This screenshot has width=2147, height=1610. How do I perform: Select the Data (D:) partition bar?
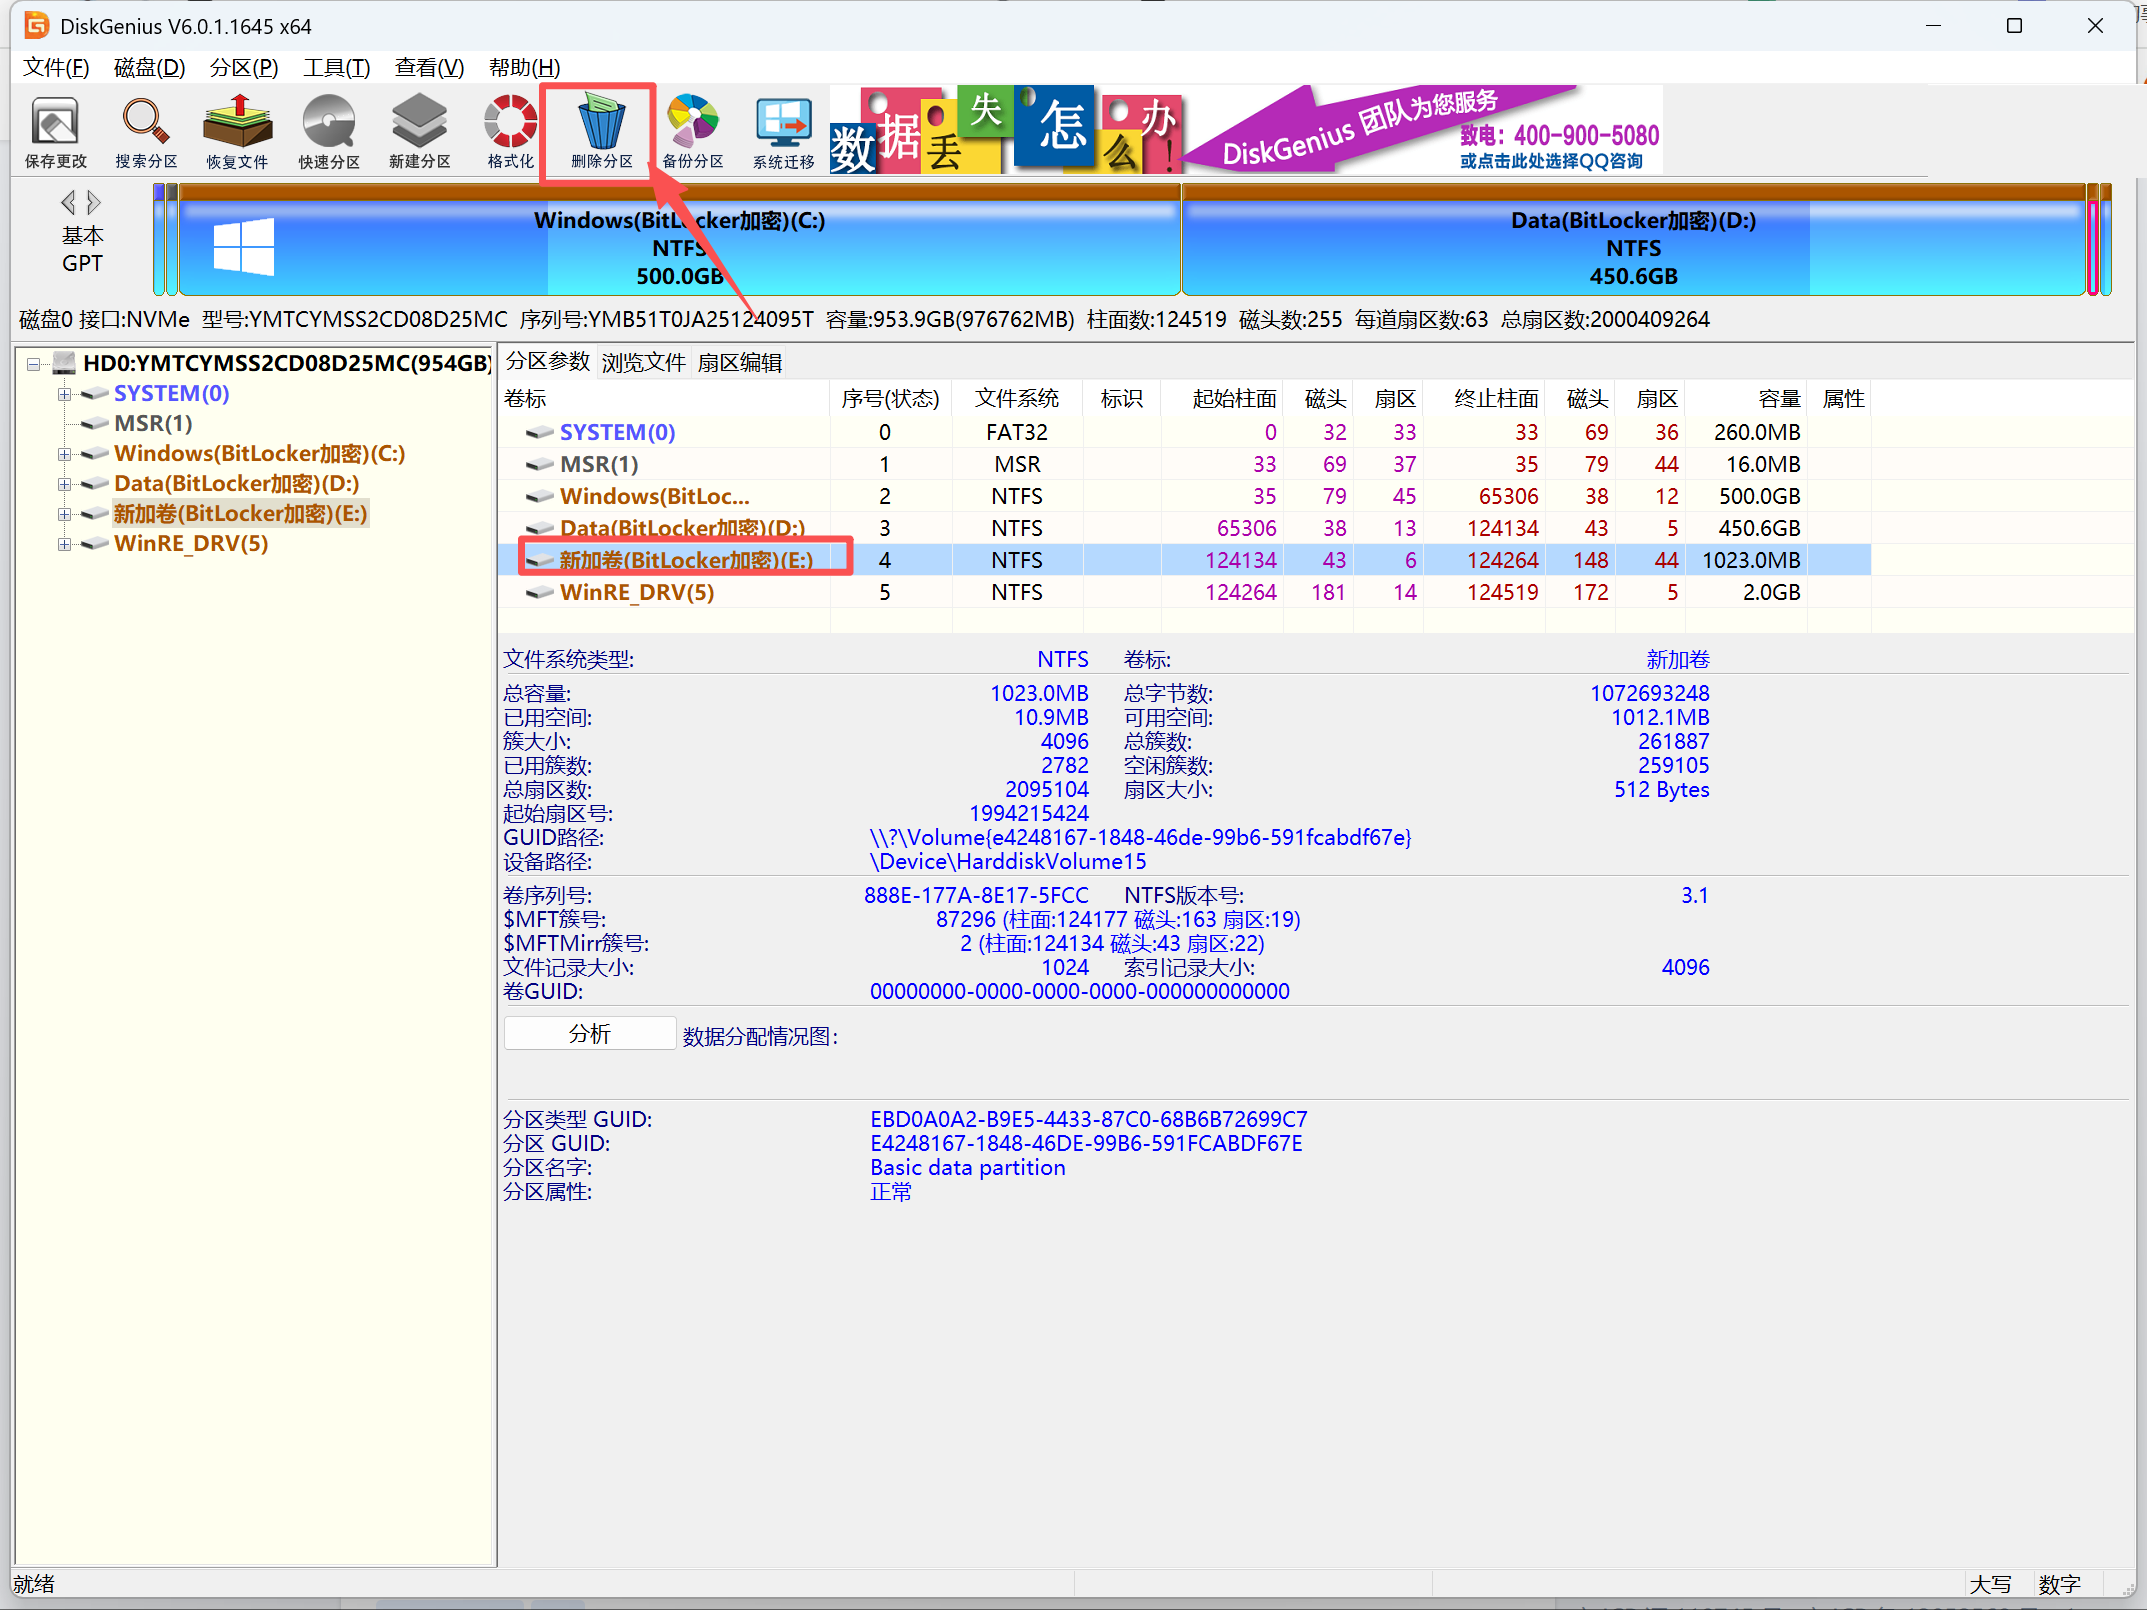(1632, 247)
